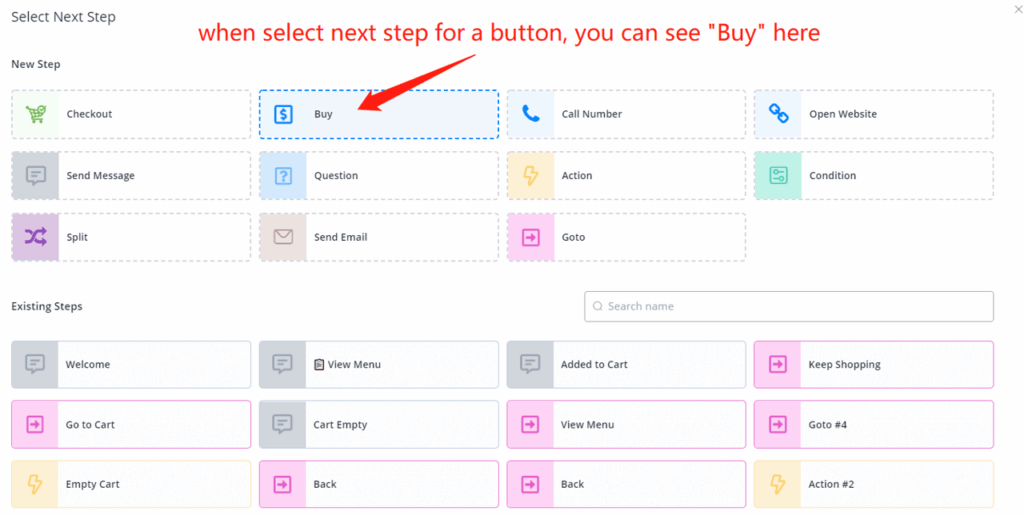The image size is (1024, 515).
Task: Click the Open Website link icon
Action: coord(778,114)
